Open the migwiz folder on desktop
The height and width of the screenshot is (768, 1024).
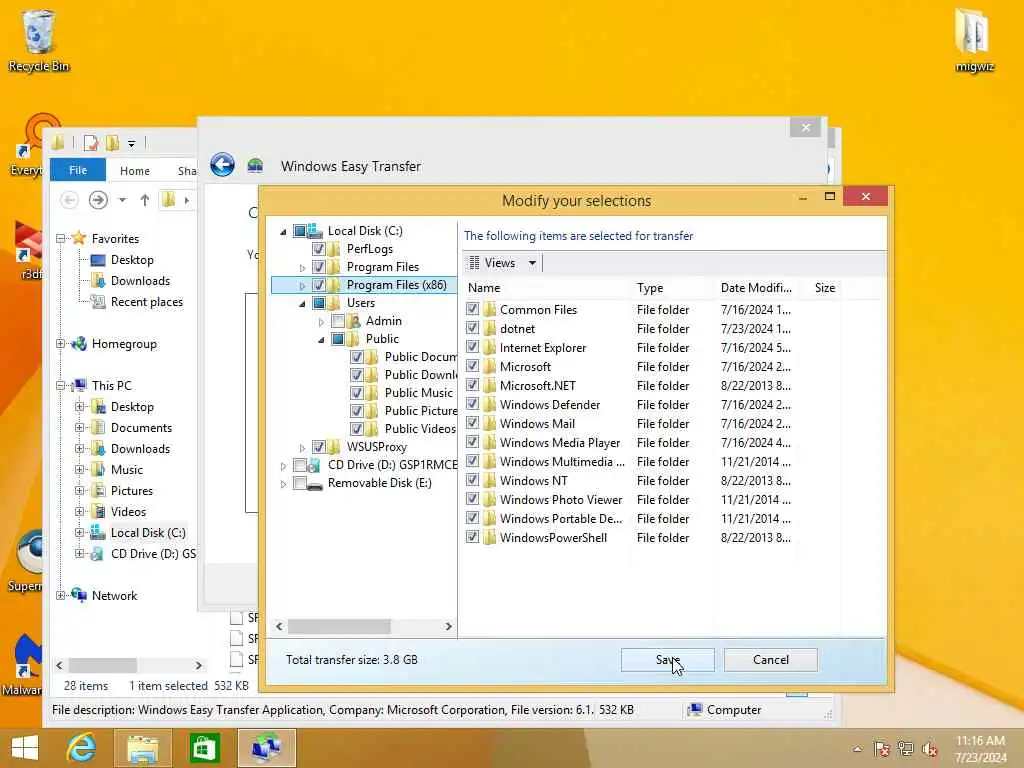coord(974,39)
